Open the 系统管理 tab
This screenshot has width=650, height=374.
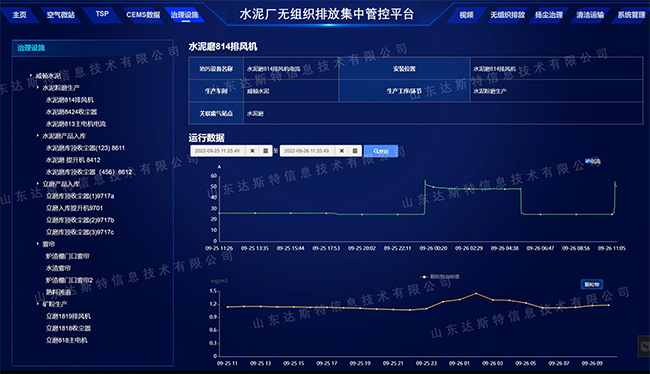pyautogui.click(x=631, y=15)
